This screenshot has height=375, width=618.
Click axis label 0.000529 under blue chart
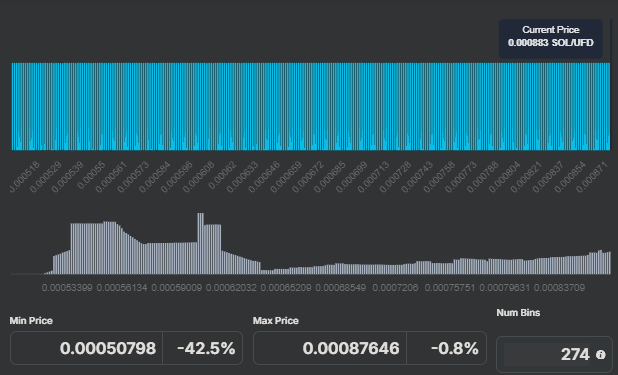pos(46,177)
